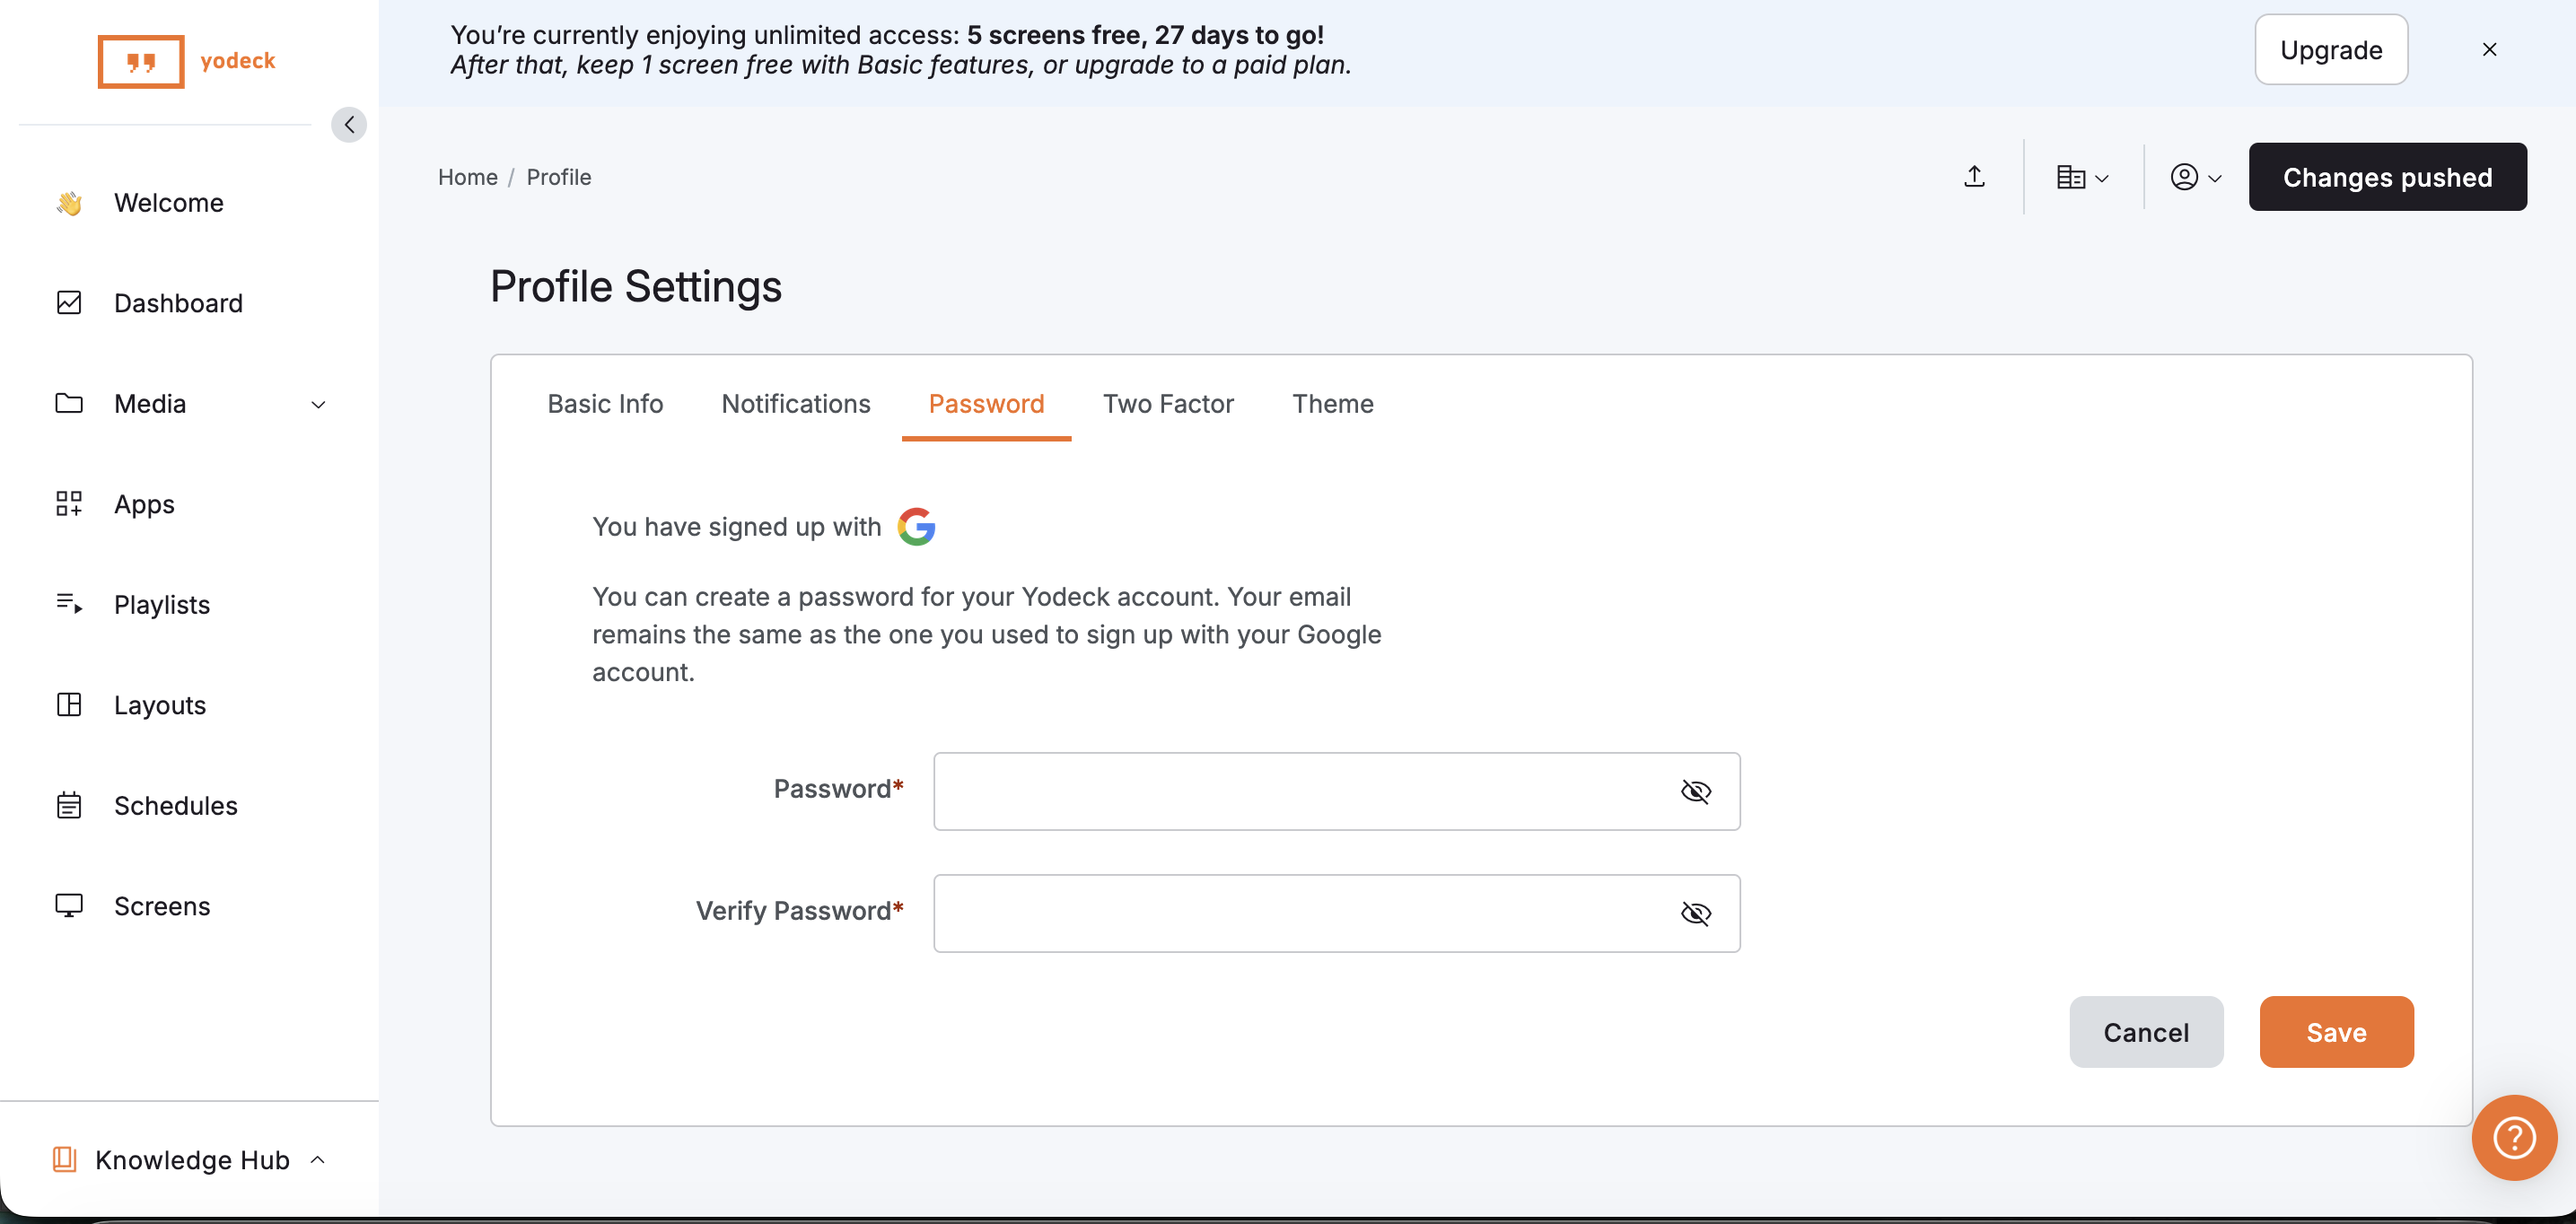
Task: Open Playlists via its list-play icon
Action: (x=69, y=603)
